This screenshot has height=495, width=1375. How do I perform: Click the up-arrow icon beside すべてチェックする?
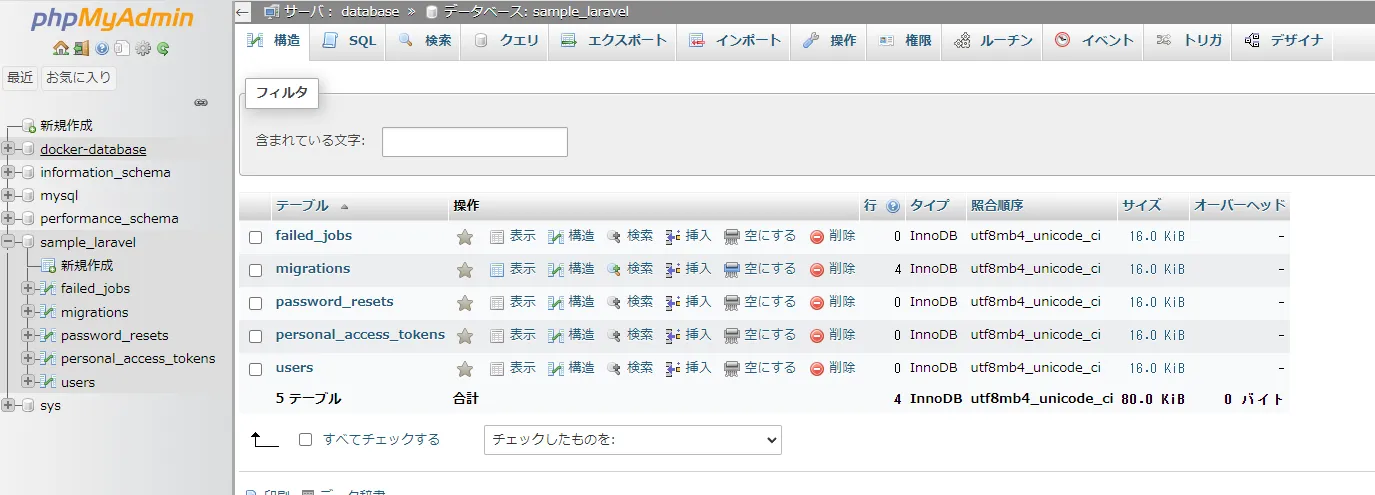click(x=265, y=439)
